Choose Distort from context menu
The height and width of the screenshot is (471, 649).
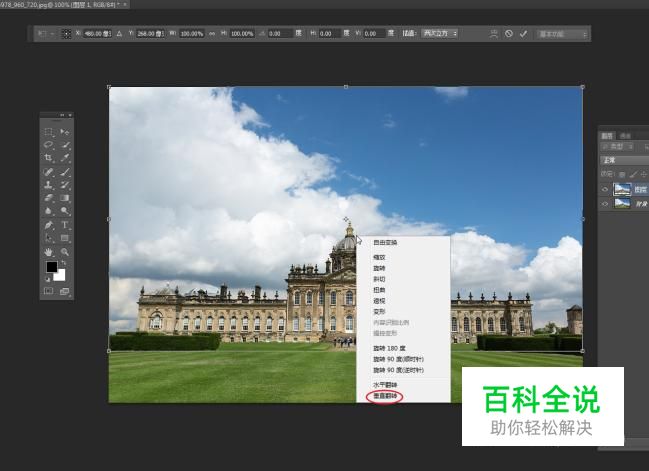click(x=379, y=290)
